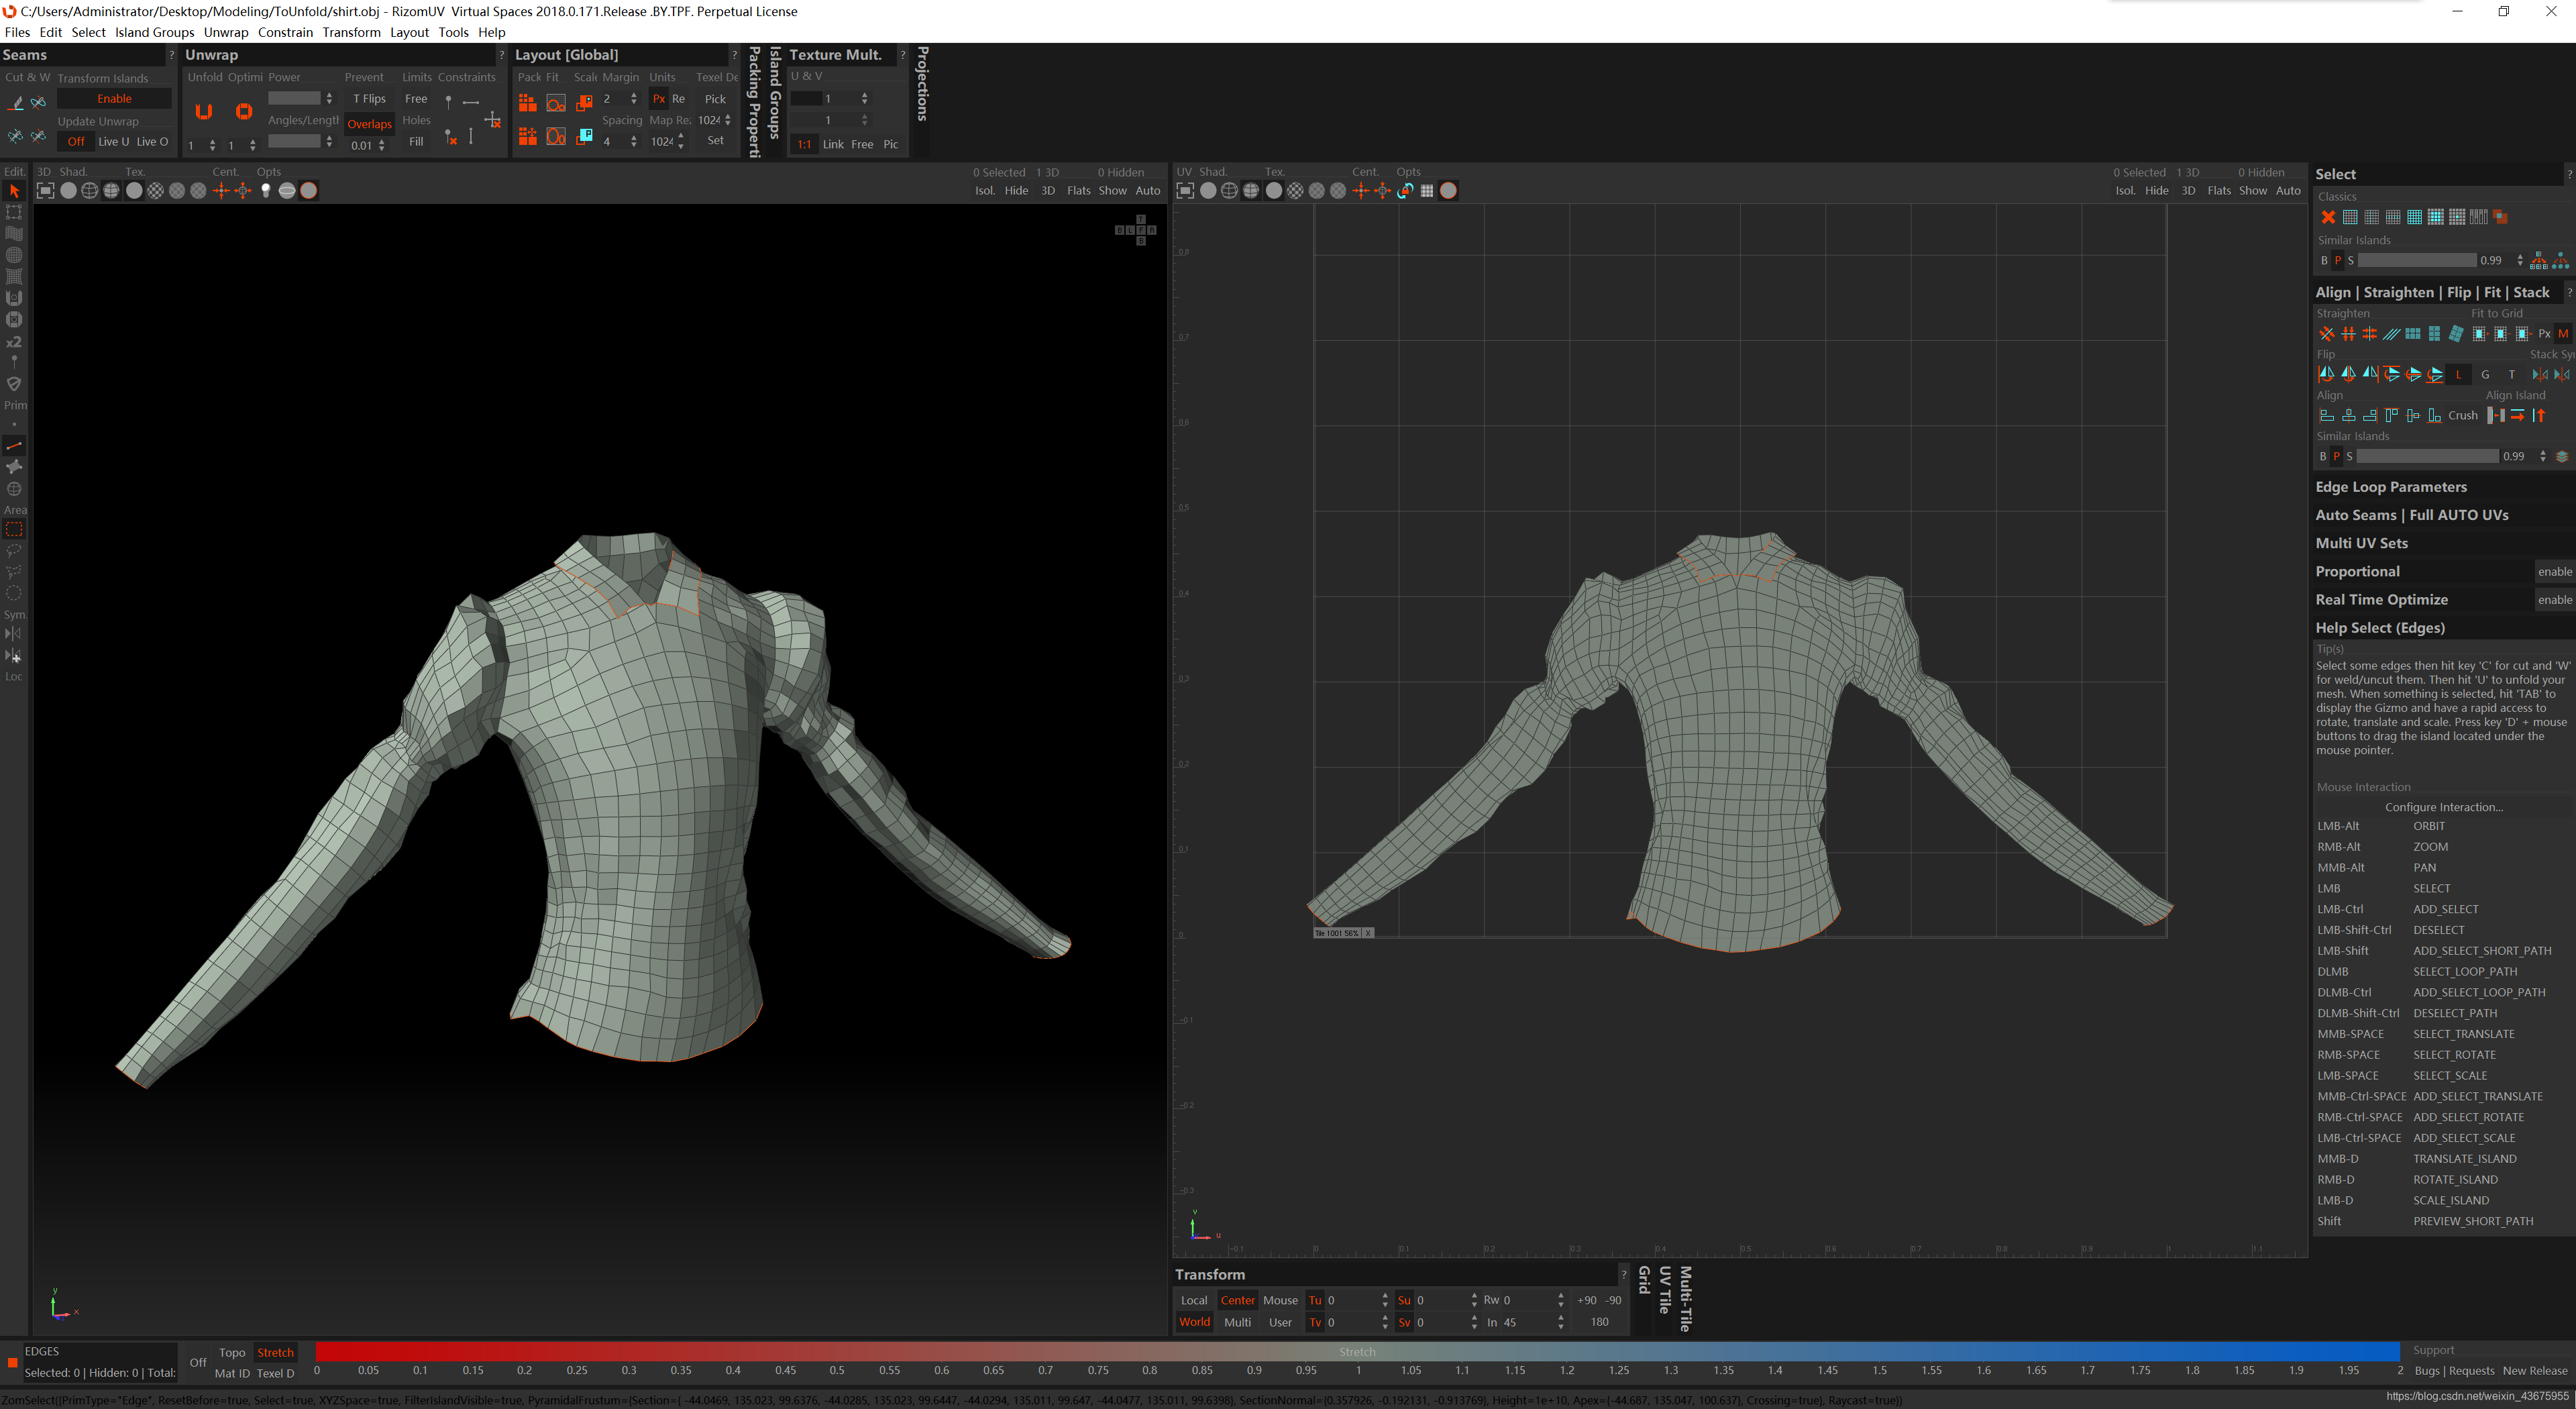Toggle World mode in Transform panel
This screenshot has width=2576, height=1409.
[1194, 1321]
